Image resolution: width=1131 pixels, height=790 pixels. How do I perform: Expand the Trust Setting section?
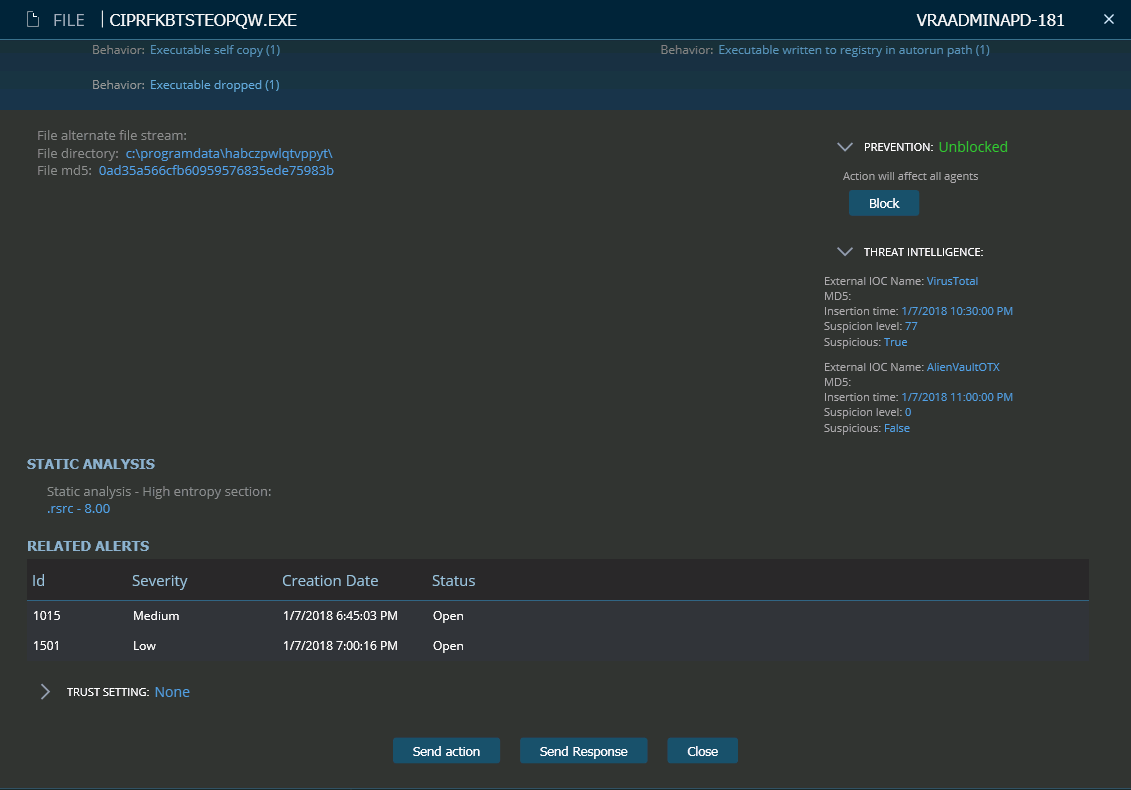[44, 691]
